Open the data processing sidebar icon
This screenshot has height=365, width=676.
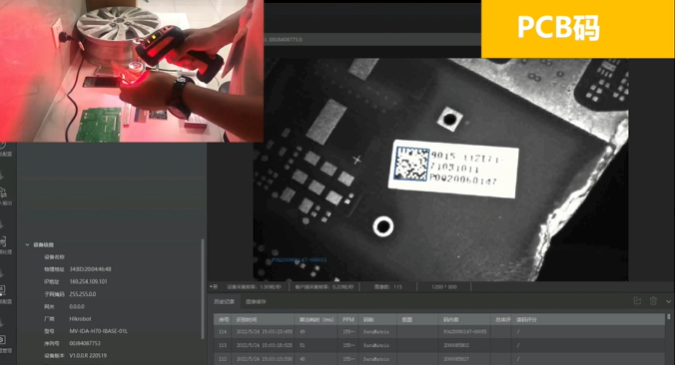click(x=3, y=245)
